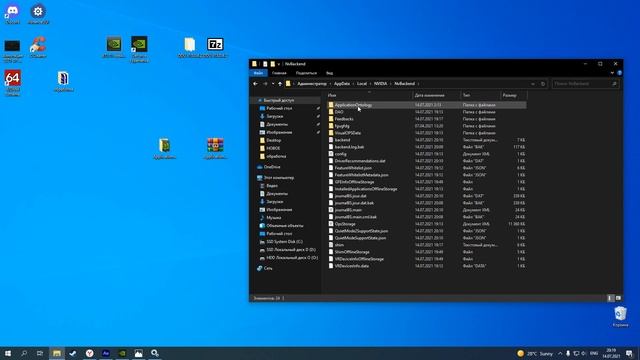Open the Главная ribbon tab

pyautogui.click(x=279, y=73)
